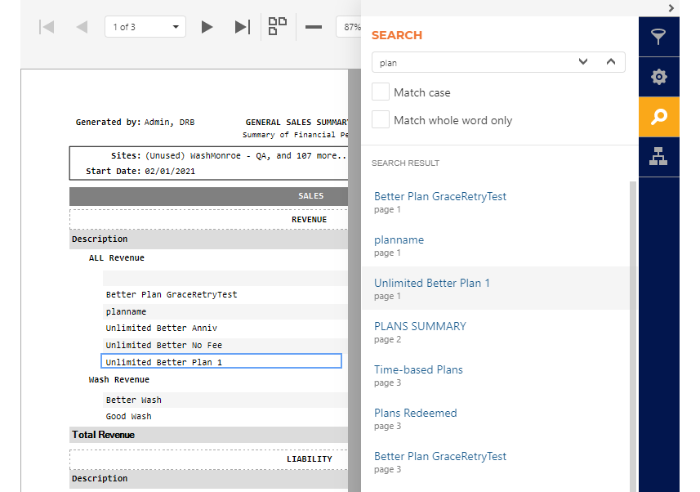This screenshot has width=700, height=492.
Task: Advance to the next page
Action: [207, 27]
